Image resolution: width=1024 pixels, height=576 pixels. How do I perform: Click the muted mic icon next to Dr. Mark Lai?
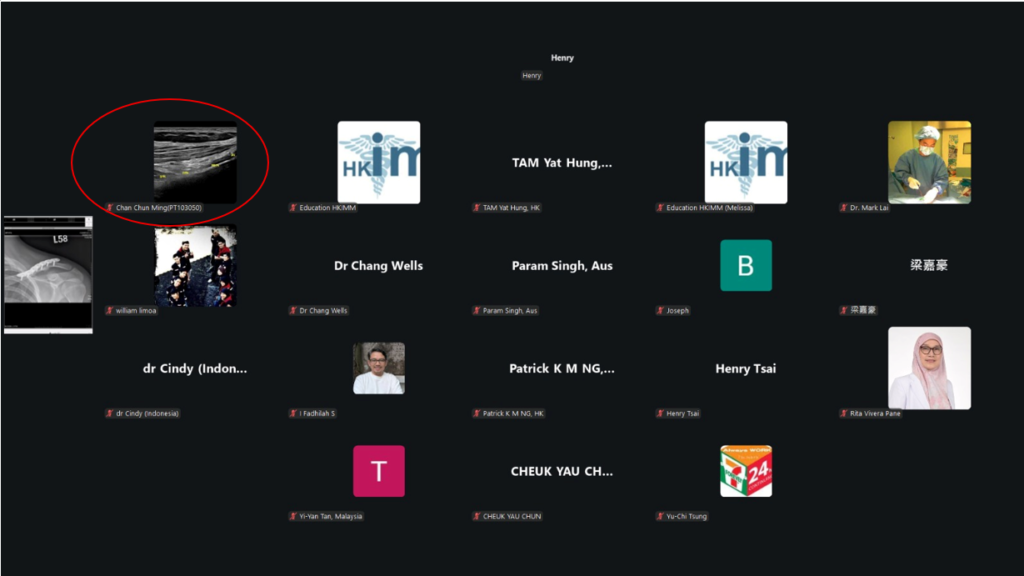[x=844, y=208]
